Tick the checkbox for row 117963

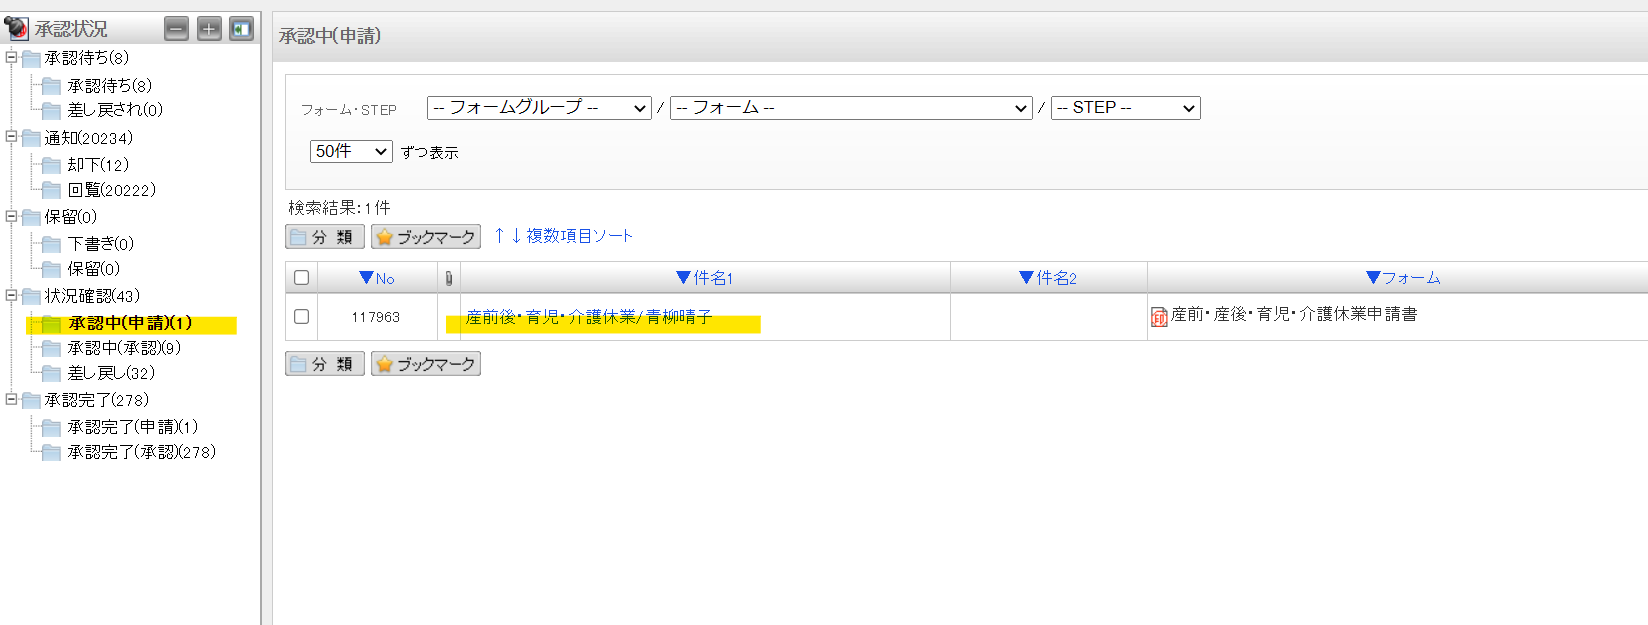pyautogui.click(x=301, y=316)
